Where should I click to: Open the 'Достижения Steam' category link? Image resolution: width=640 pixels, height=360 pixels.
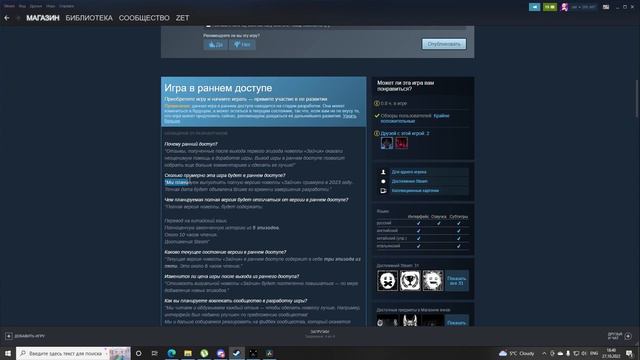point(409,181)
